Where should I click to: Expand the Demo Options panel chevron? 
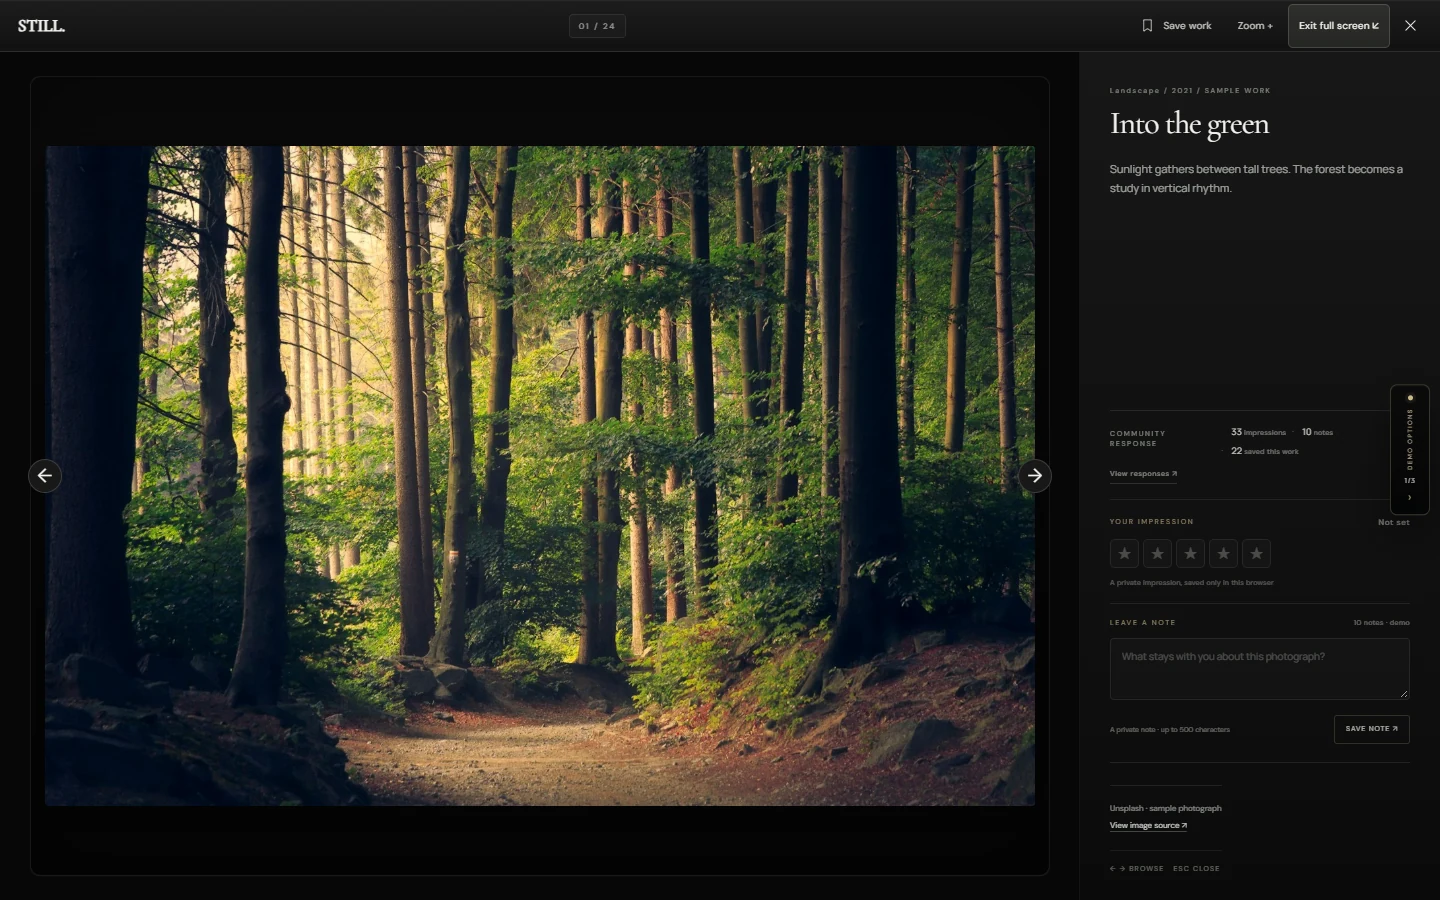pos(1410,498)
